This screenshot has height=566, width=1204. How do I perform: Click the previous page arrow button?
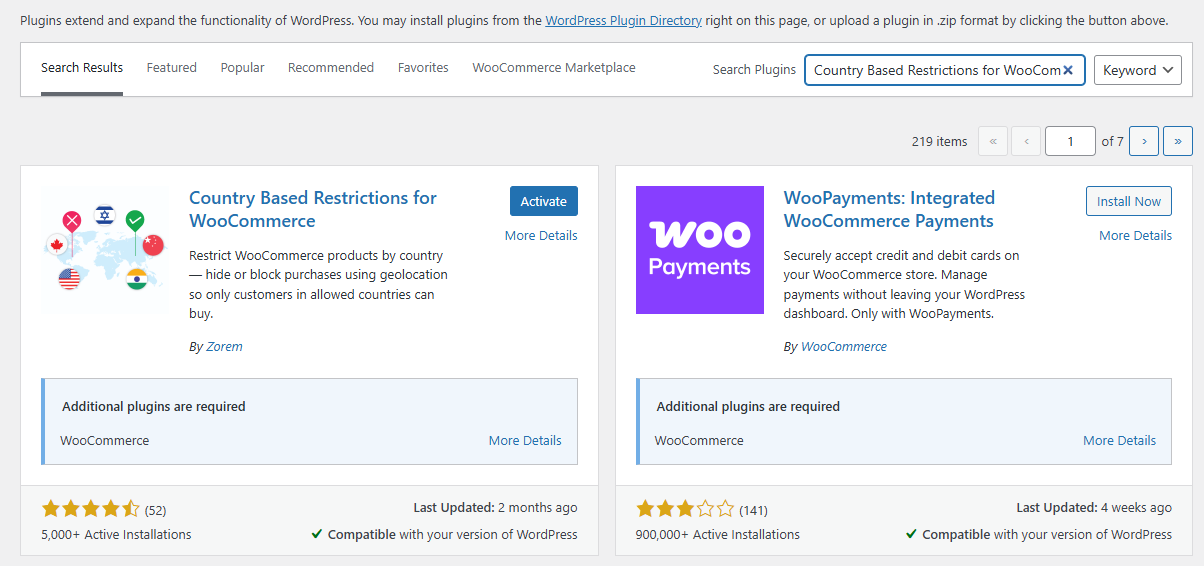pos(1026,141)
